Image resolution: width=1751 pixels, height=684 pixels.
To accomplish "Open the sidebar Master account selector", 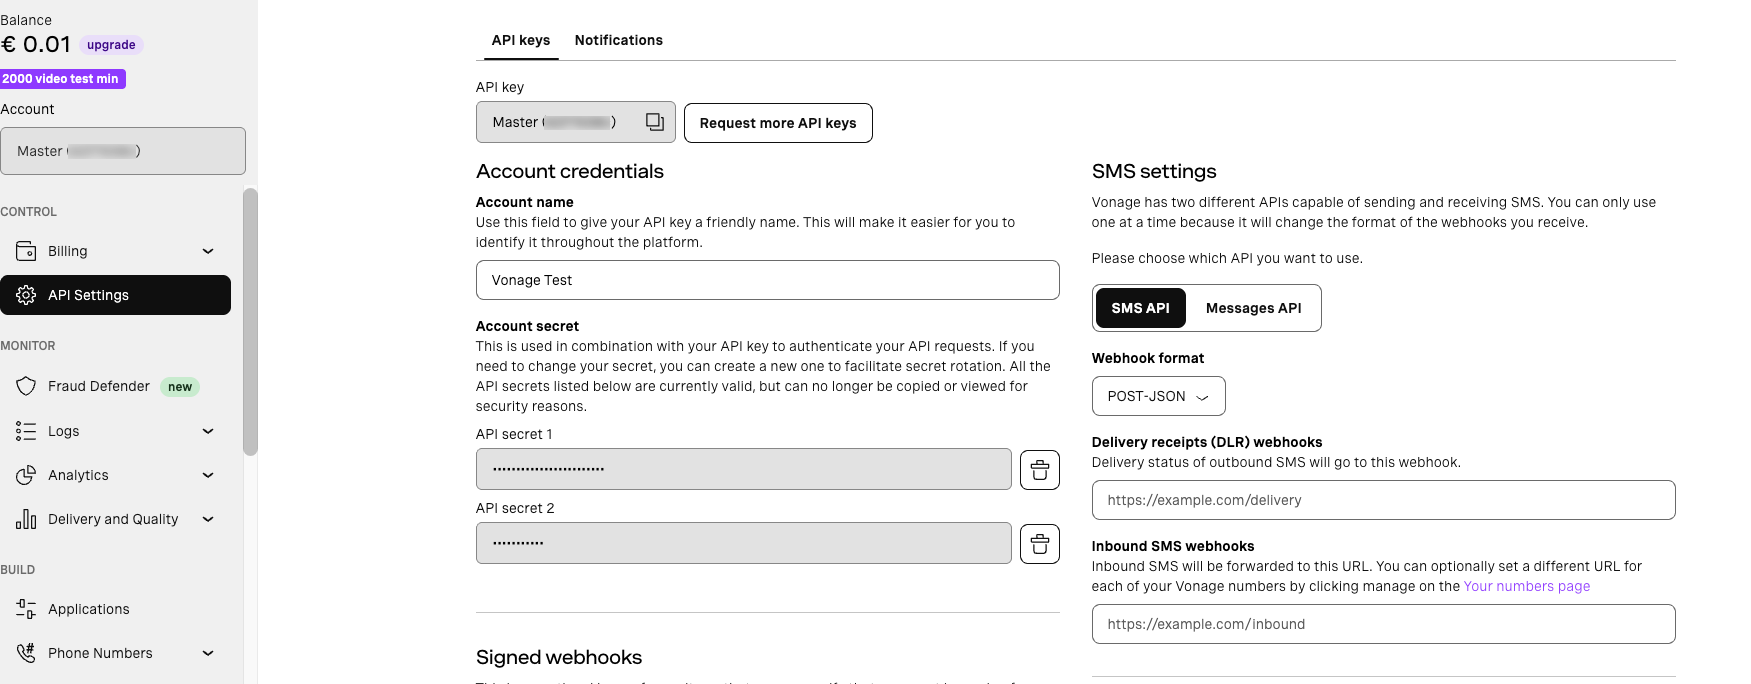I will click(x=123, y=151).
